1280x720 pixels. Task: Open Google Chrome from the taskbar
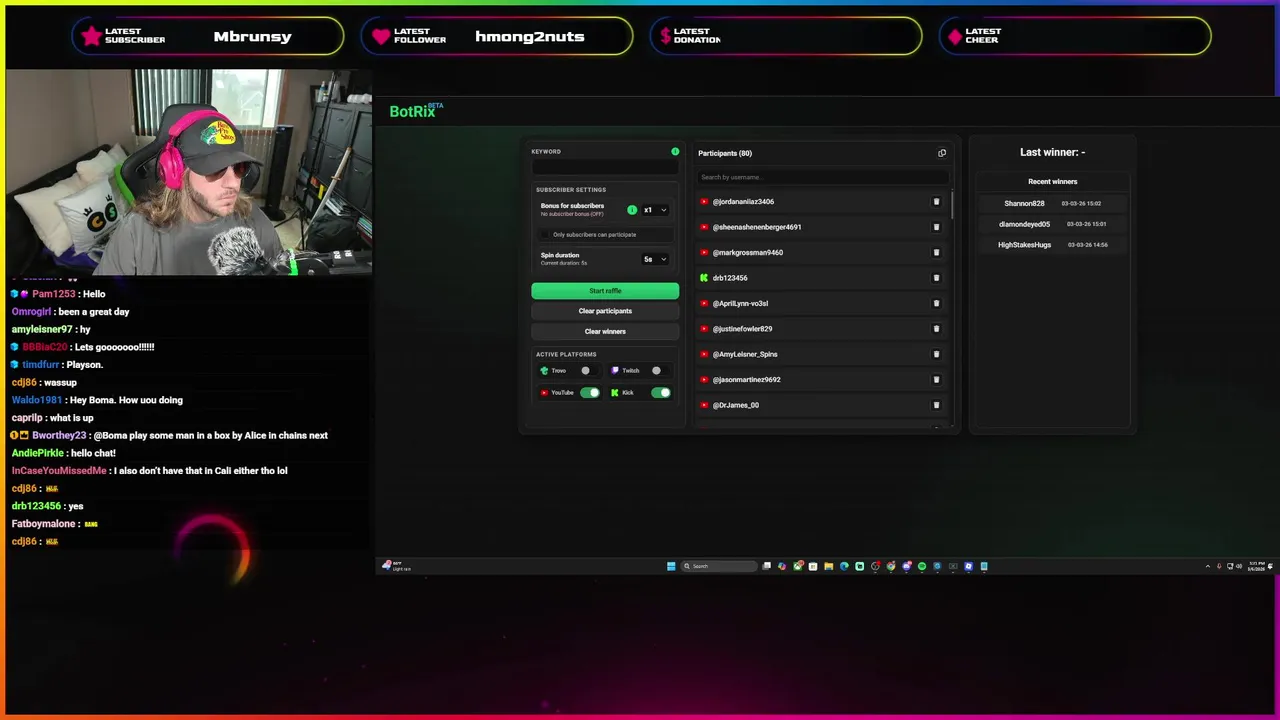tap(891, 566)
